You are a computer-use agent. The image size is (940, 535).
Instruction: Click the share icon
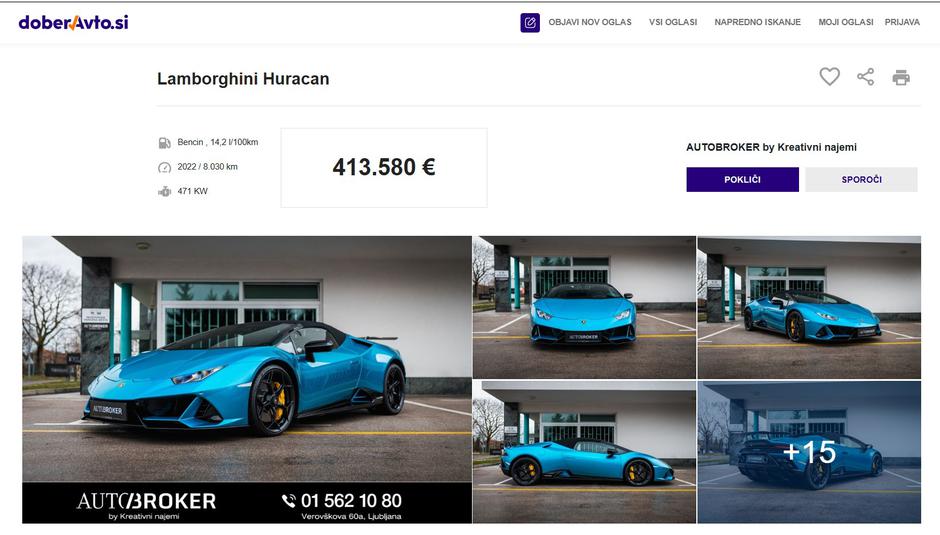click(866, 77)
